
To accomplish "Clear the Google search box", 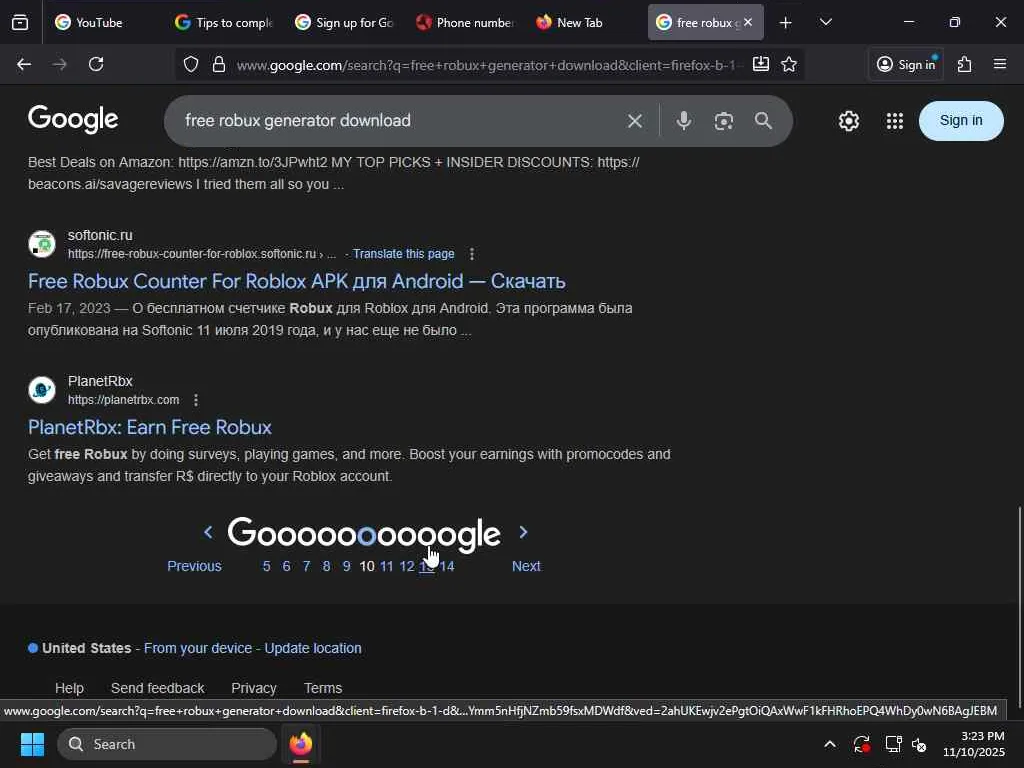I will [x=635, y=121].
